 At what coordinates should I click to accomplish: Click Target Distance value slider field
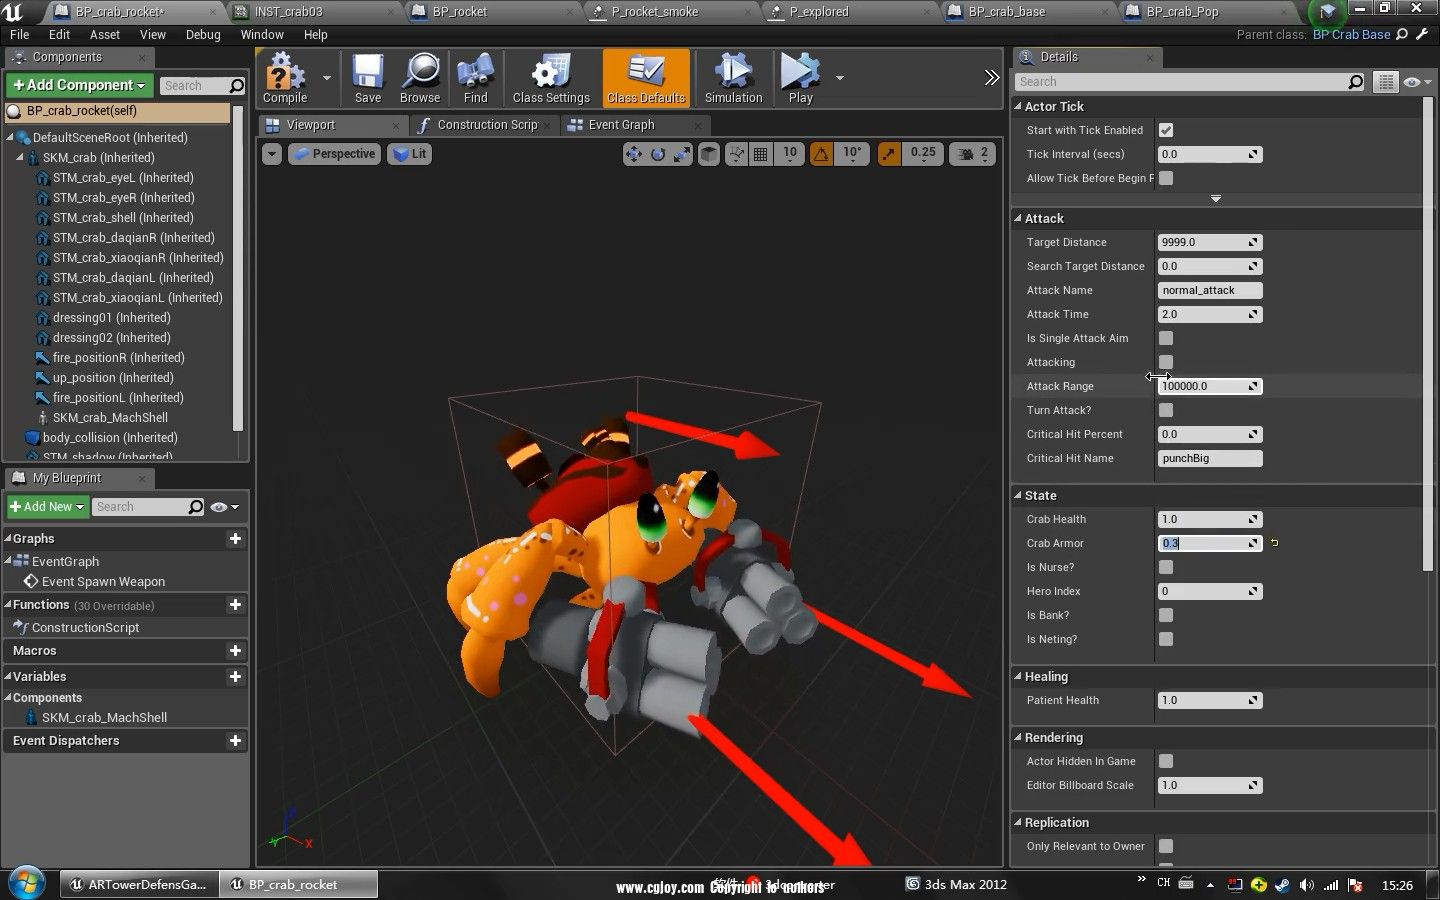1209,242
